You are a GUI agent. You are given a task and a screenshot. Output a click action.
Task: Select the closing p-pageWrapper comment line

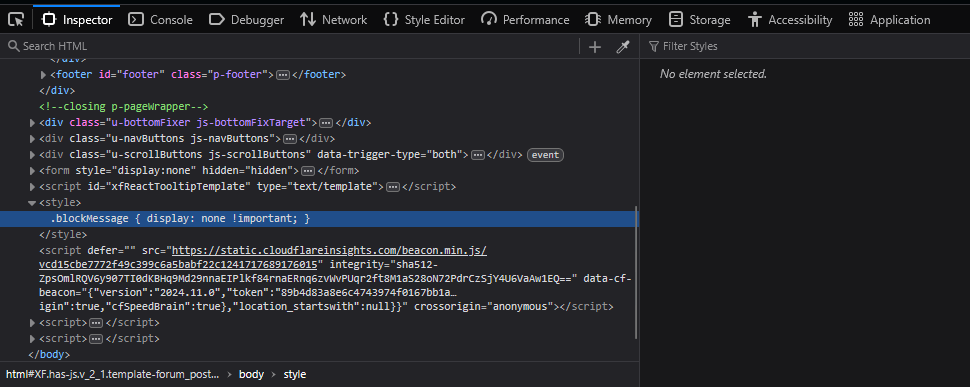pos(124,106)
